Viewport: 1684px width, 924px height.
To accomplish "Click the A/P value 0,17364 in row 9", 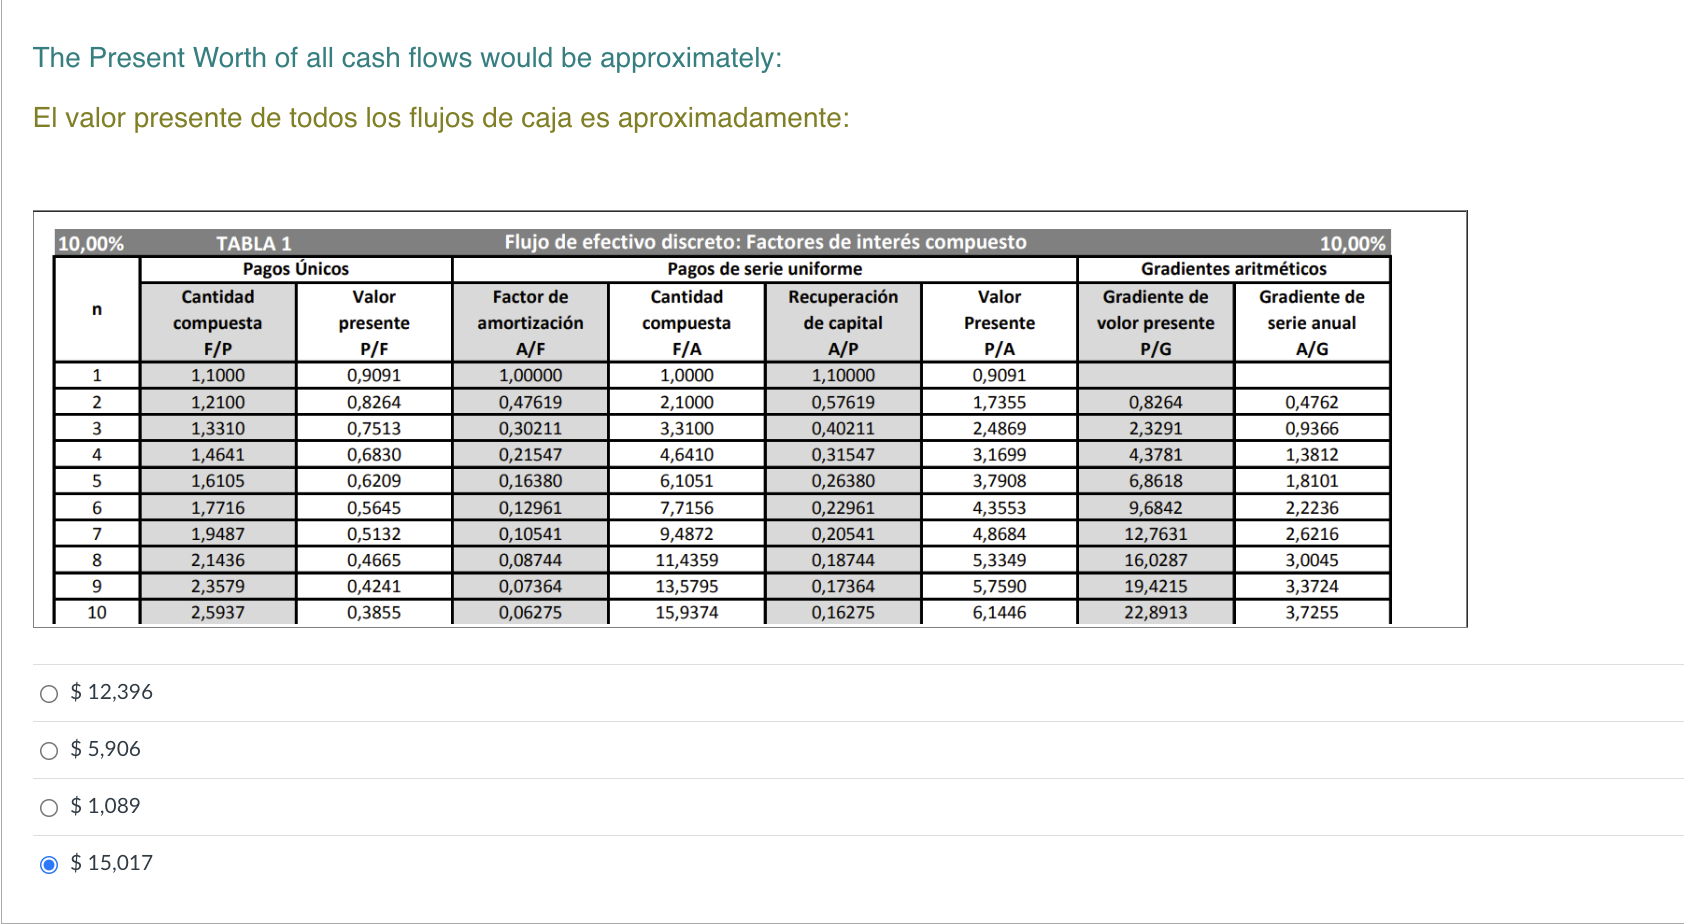I will [843, 586].
